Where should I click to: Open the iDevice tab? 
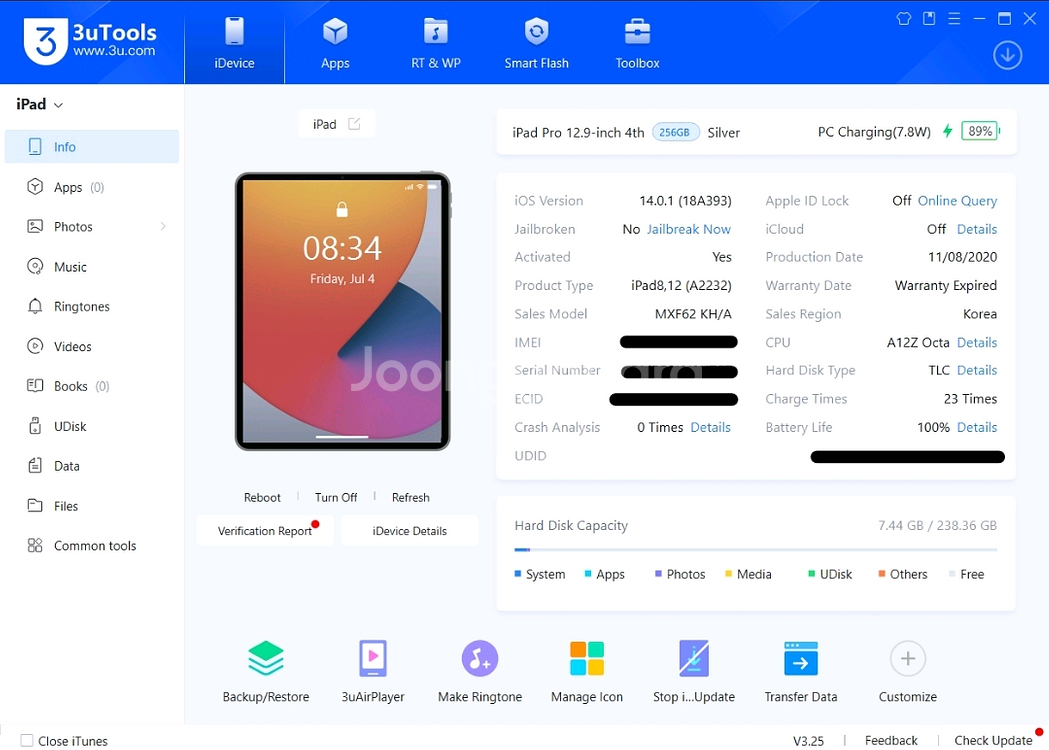click(x=234, y=42)
